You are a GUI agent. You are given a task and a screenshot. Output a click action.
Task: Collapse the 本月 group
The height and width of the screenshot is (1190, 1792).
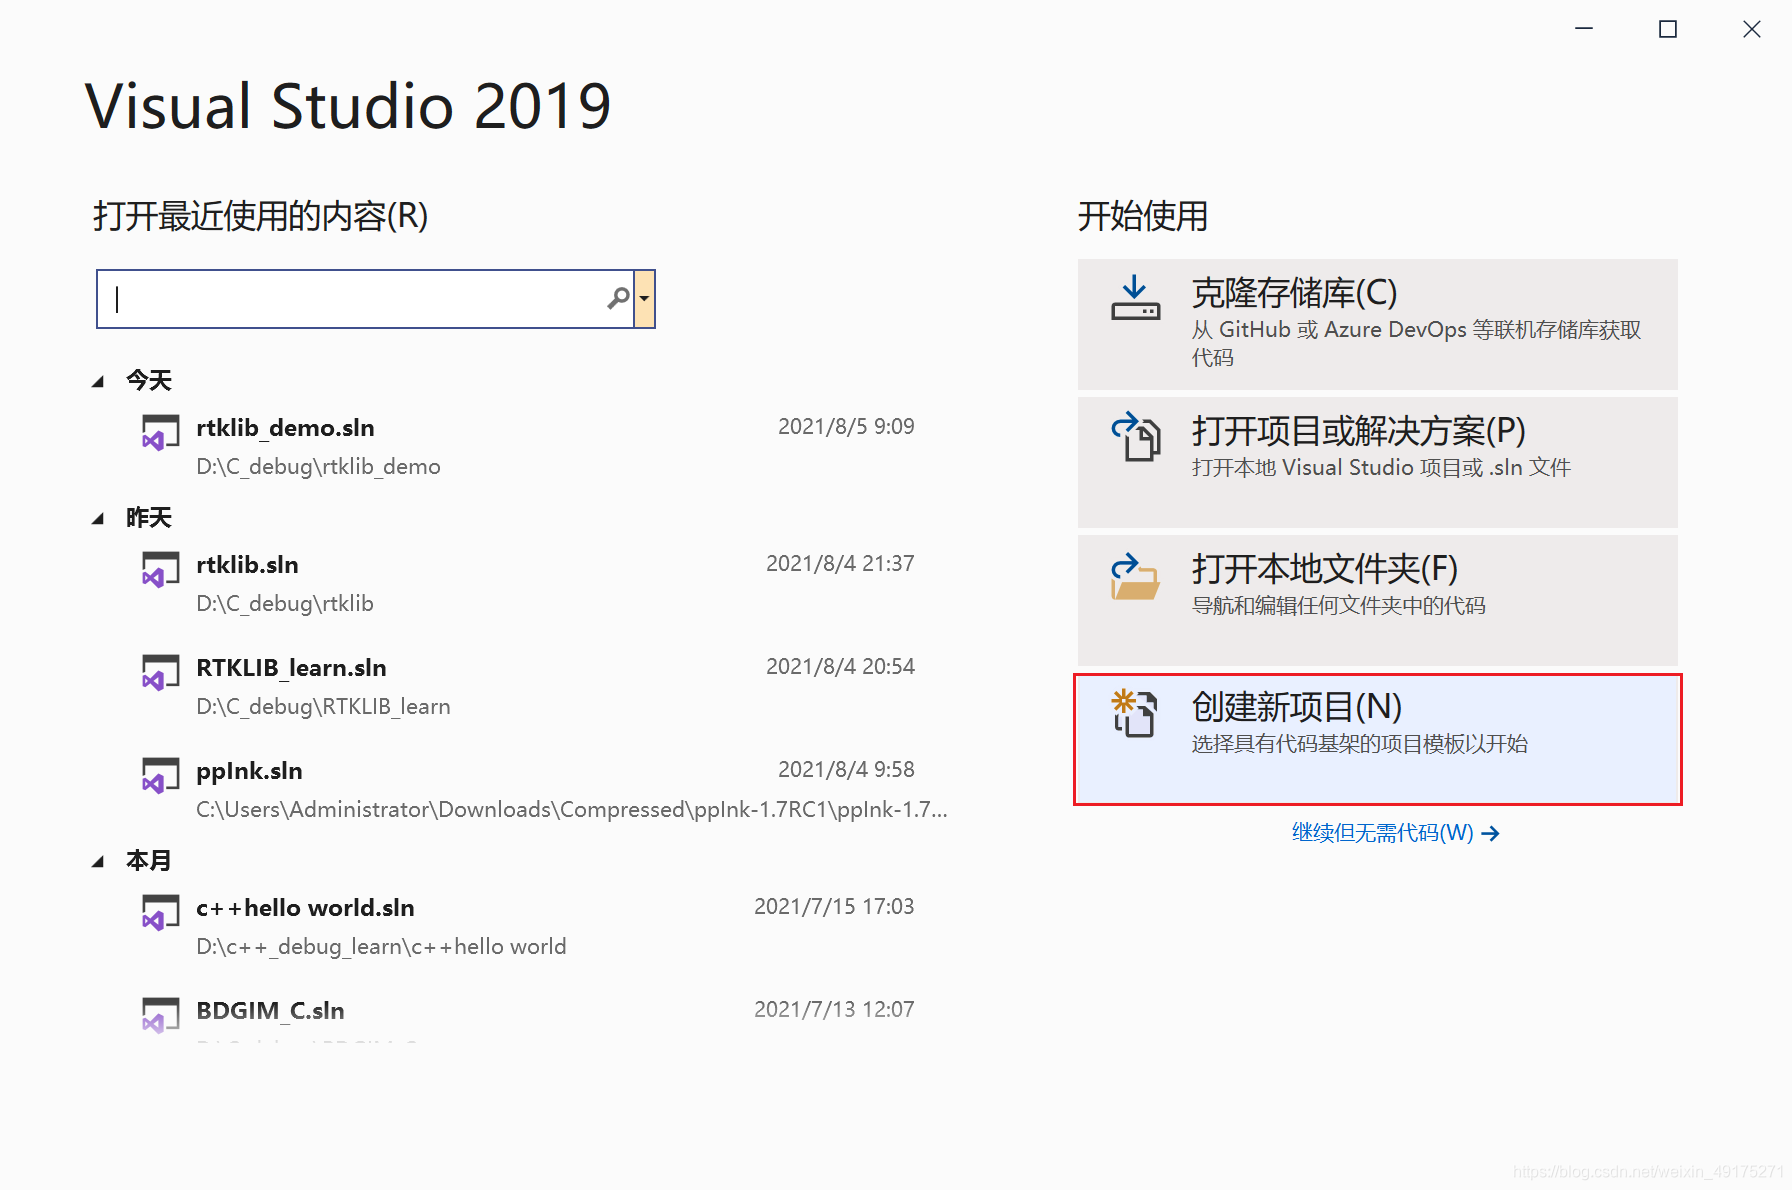[x=98, y=861]
